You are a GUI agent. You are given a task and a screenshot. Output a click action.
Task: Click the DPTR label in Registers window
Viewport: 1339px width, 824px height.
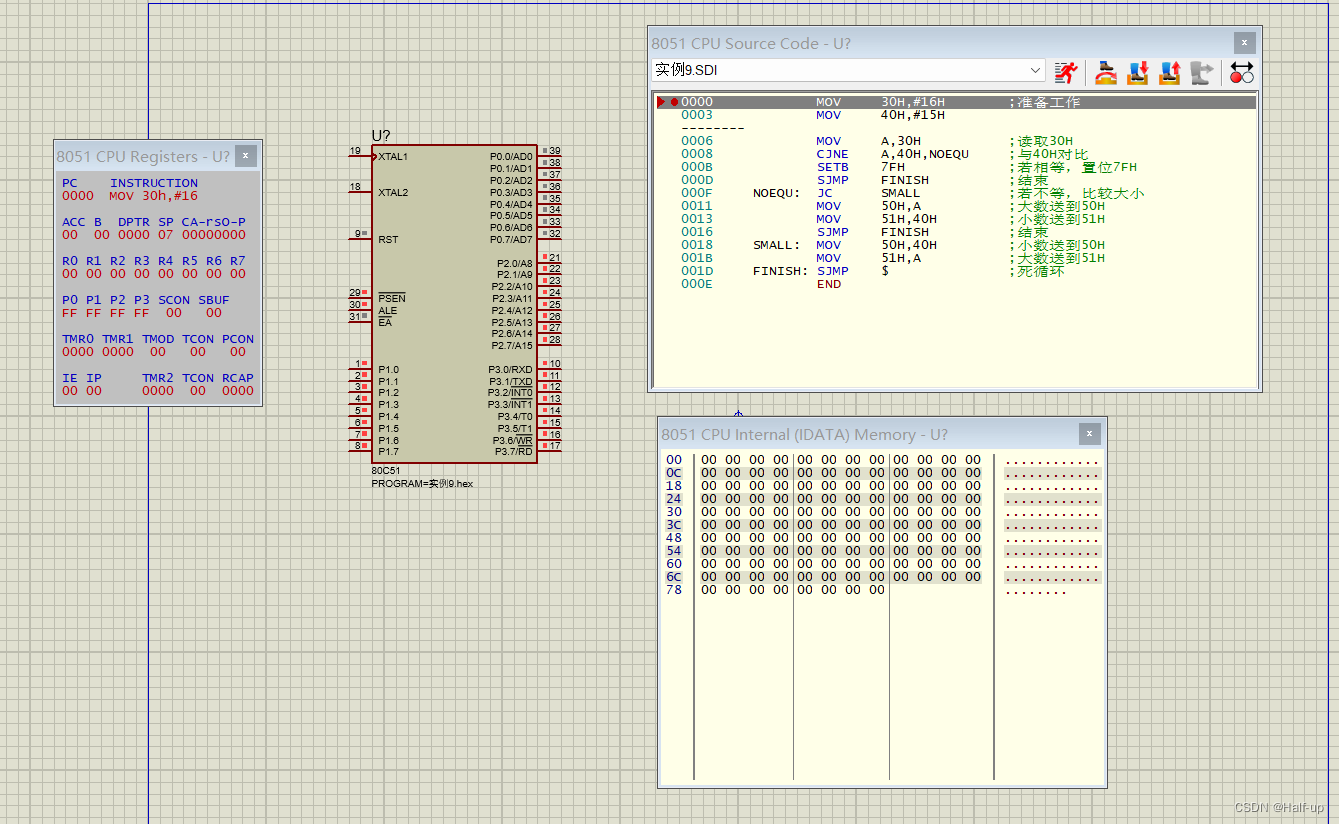pos(134,222)
